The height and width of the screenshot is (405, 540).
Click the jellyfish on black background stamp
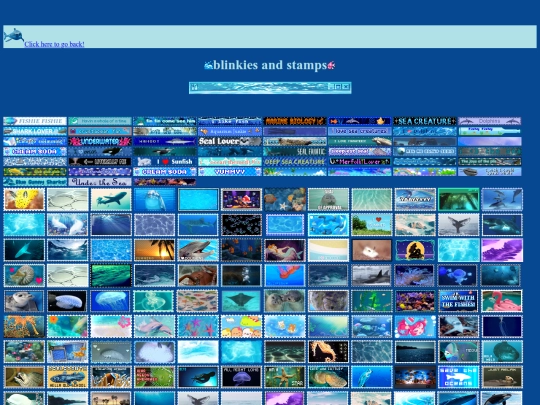(x=68, y=301)
